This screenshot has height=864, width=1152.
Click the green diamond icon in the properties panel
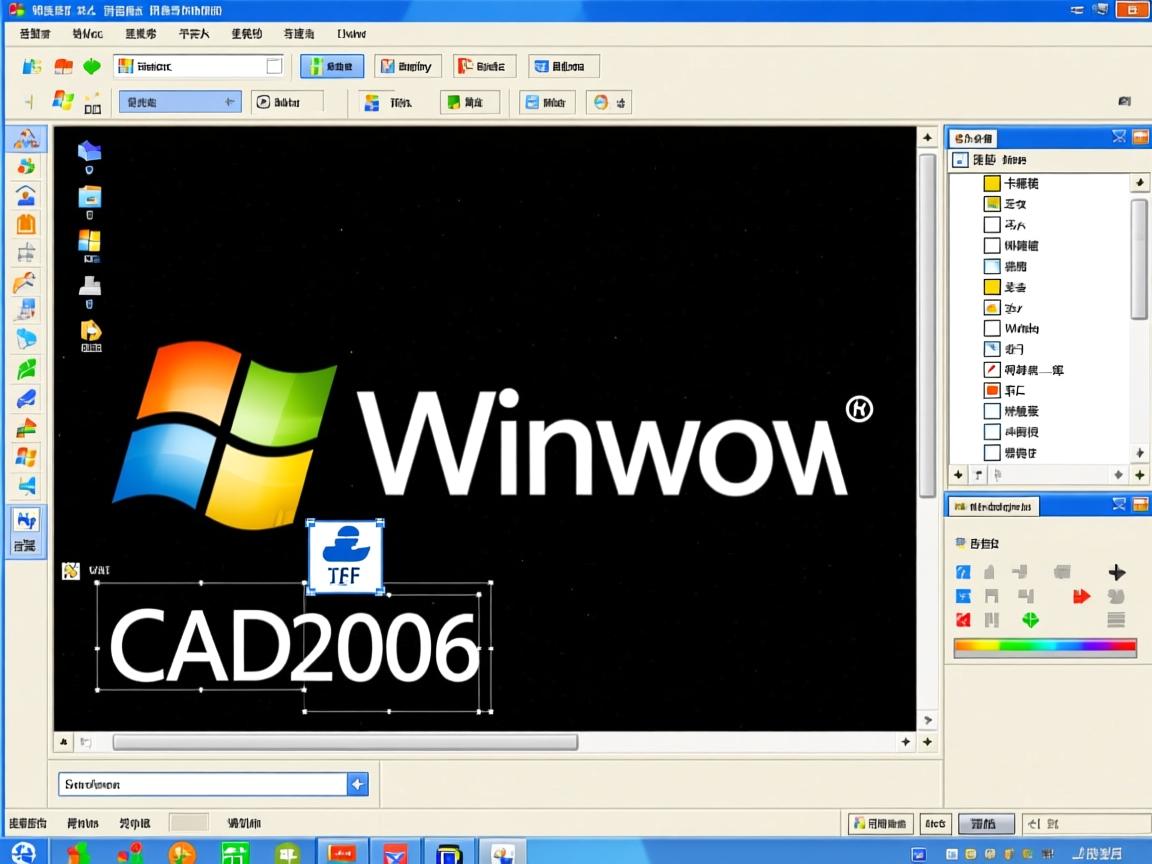(1031, 619)
